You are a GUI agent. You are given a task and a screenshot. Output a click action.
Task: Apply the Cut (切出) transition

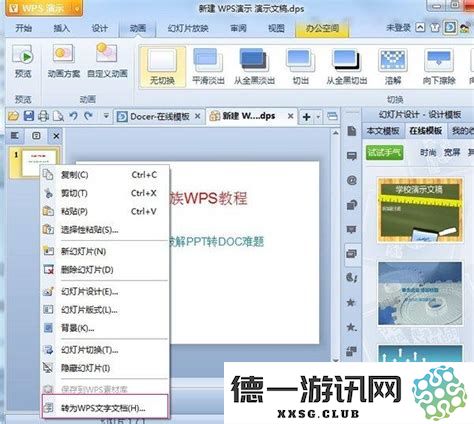[x=300, y=67]
